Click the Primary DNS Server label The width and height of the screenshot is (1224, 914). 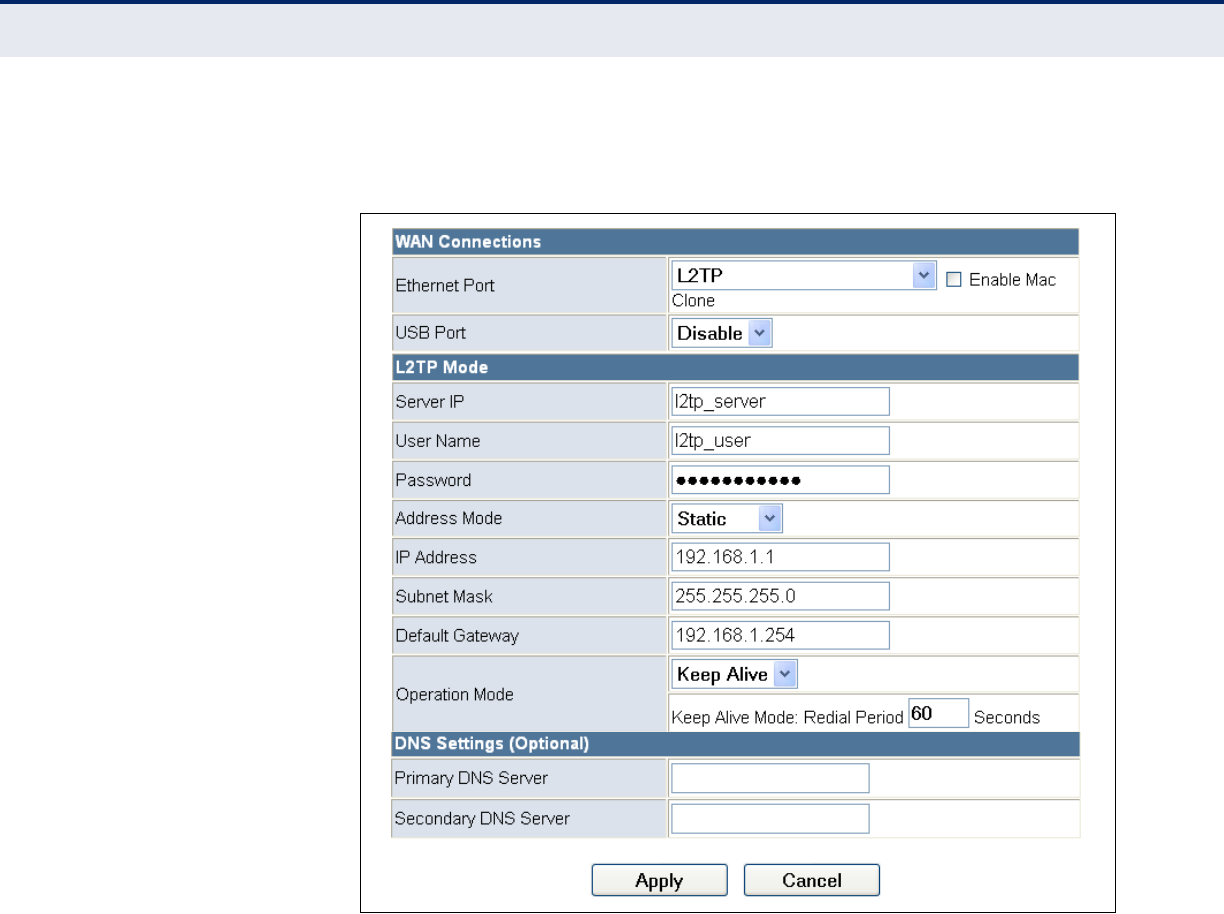tap(471, 778)
